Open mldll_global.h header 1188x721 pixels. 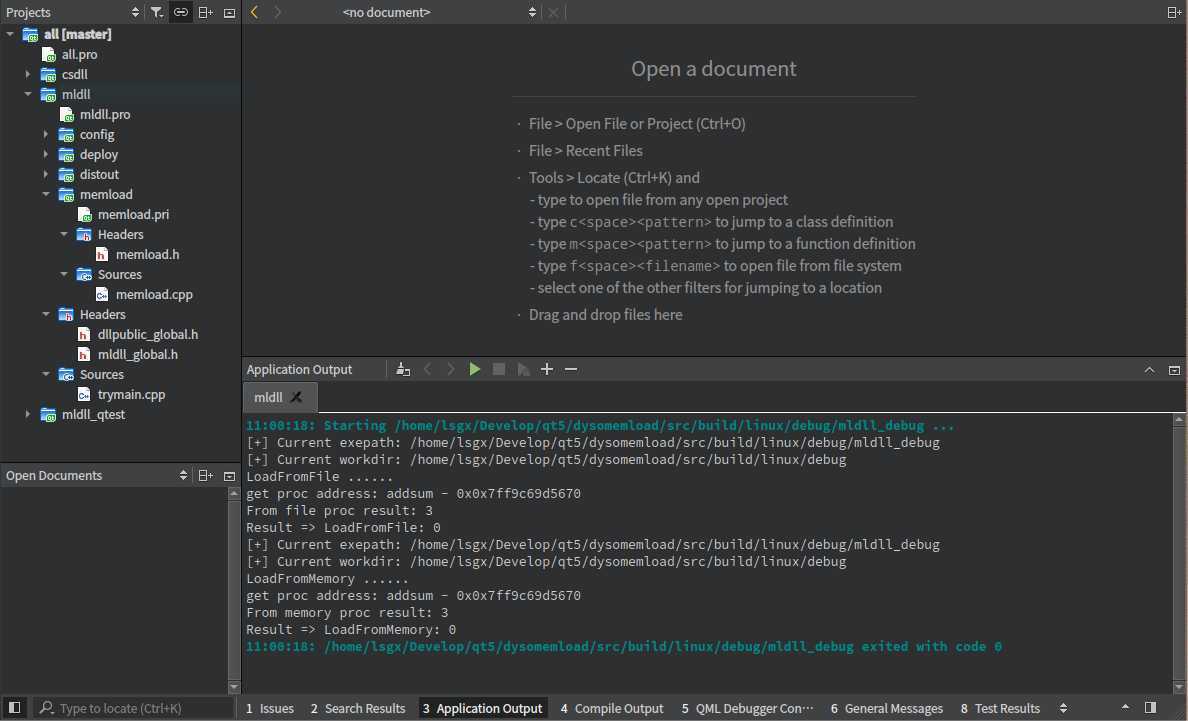[x=138, y=354]
